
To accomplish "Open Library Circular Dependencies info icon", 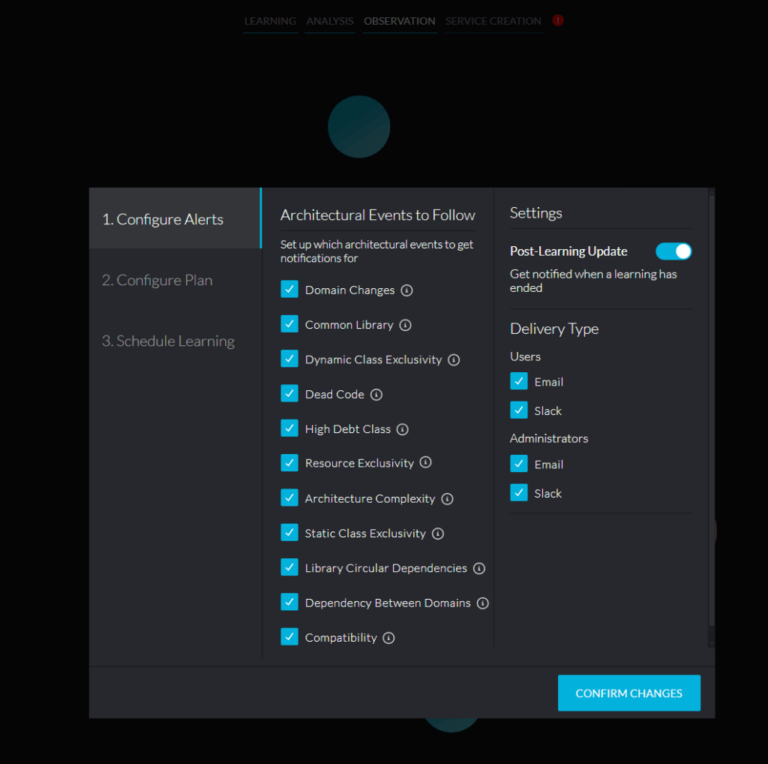I will (479, 568).
